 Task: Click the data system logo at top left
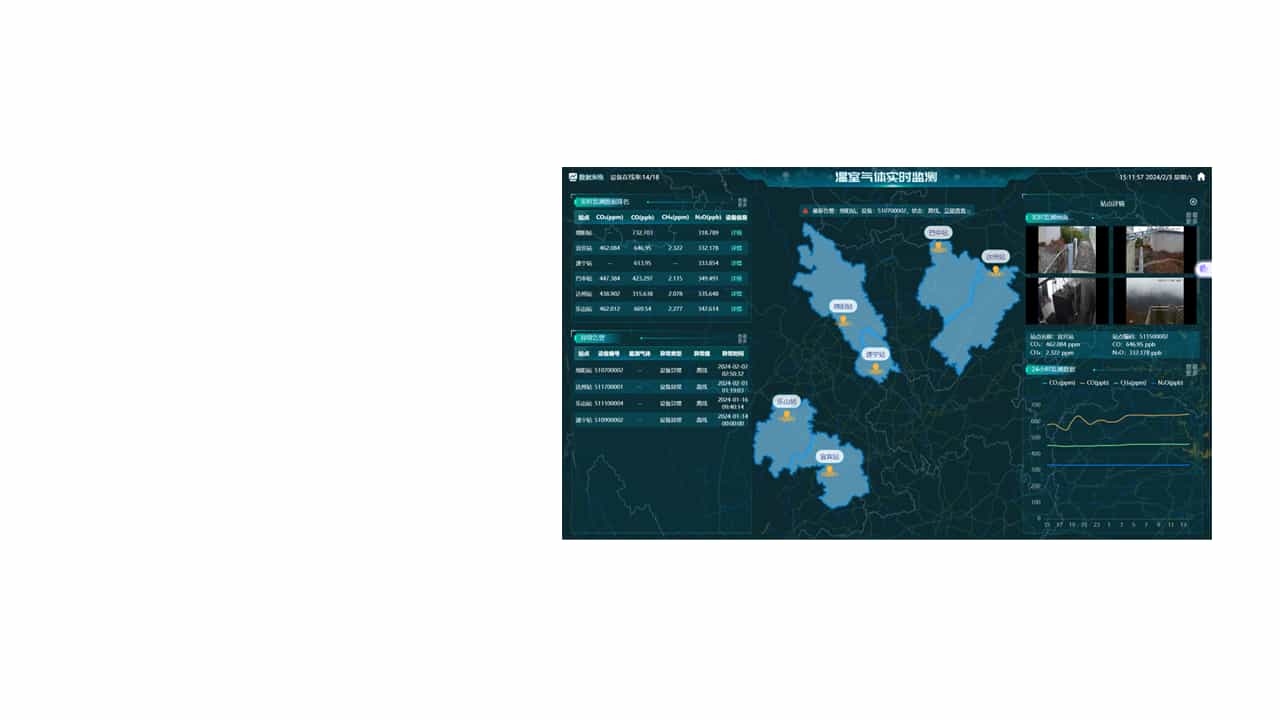573,177
